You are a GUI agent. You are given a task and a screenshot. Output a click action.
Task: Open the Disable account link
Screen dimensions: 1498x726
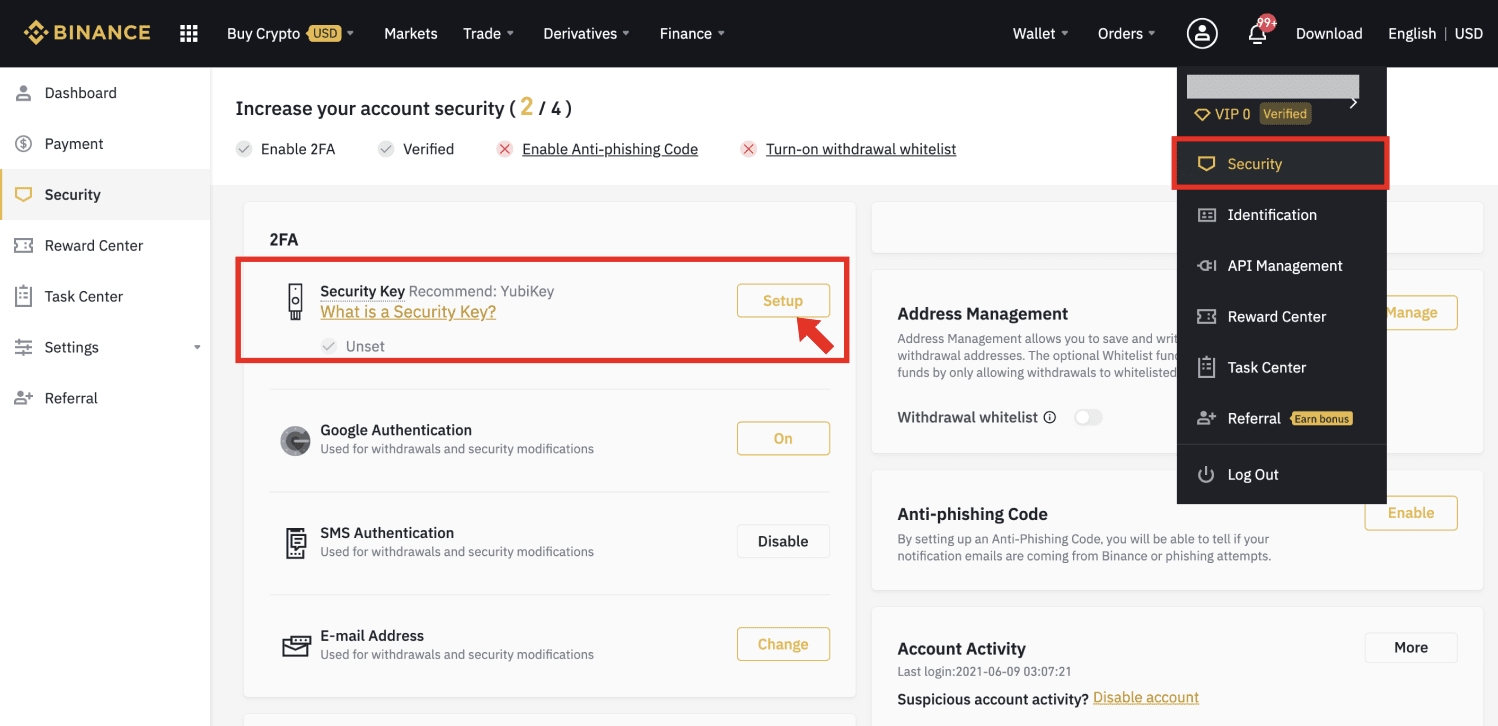(x=1145, y=698)
